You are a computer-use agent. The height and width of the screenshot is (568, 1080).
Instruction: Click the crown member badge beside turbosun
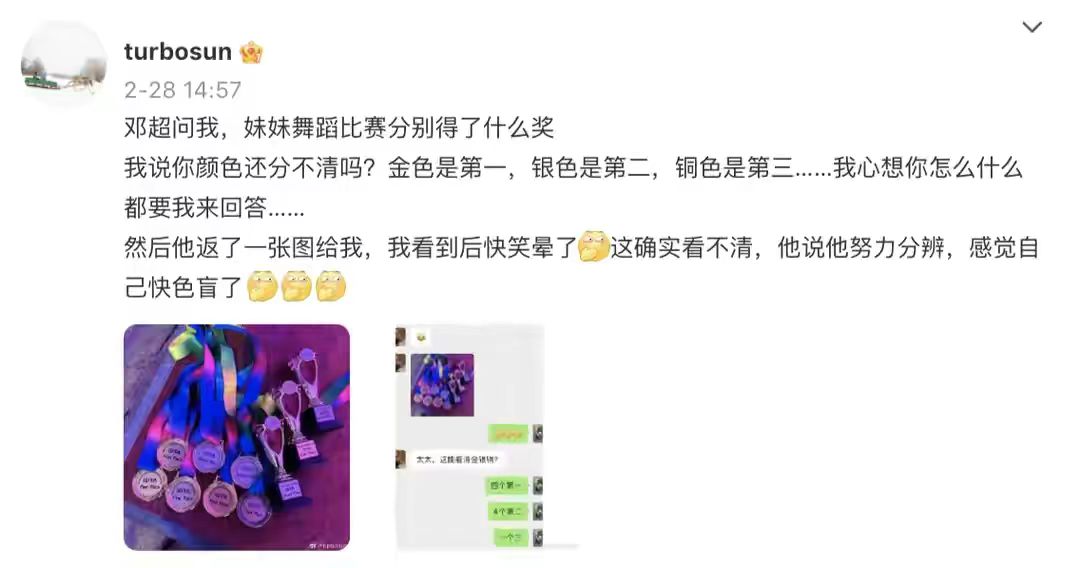point(251,52)
